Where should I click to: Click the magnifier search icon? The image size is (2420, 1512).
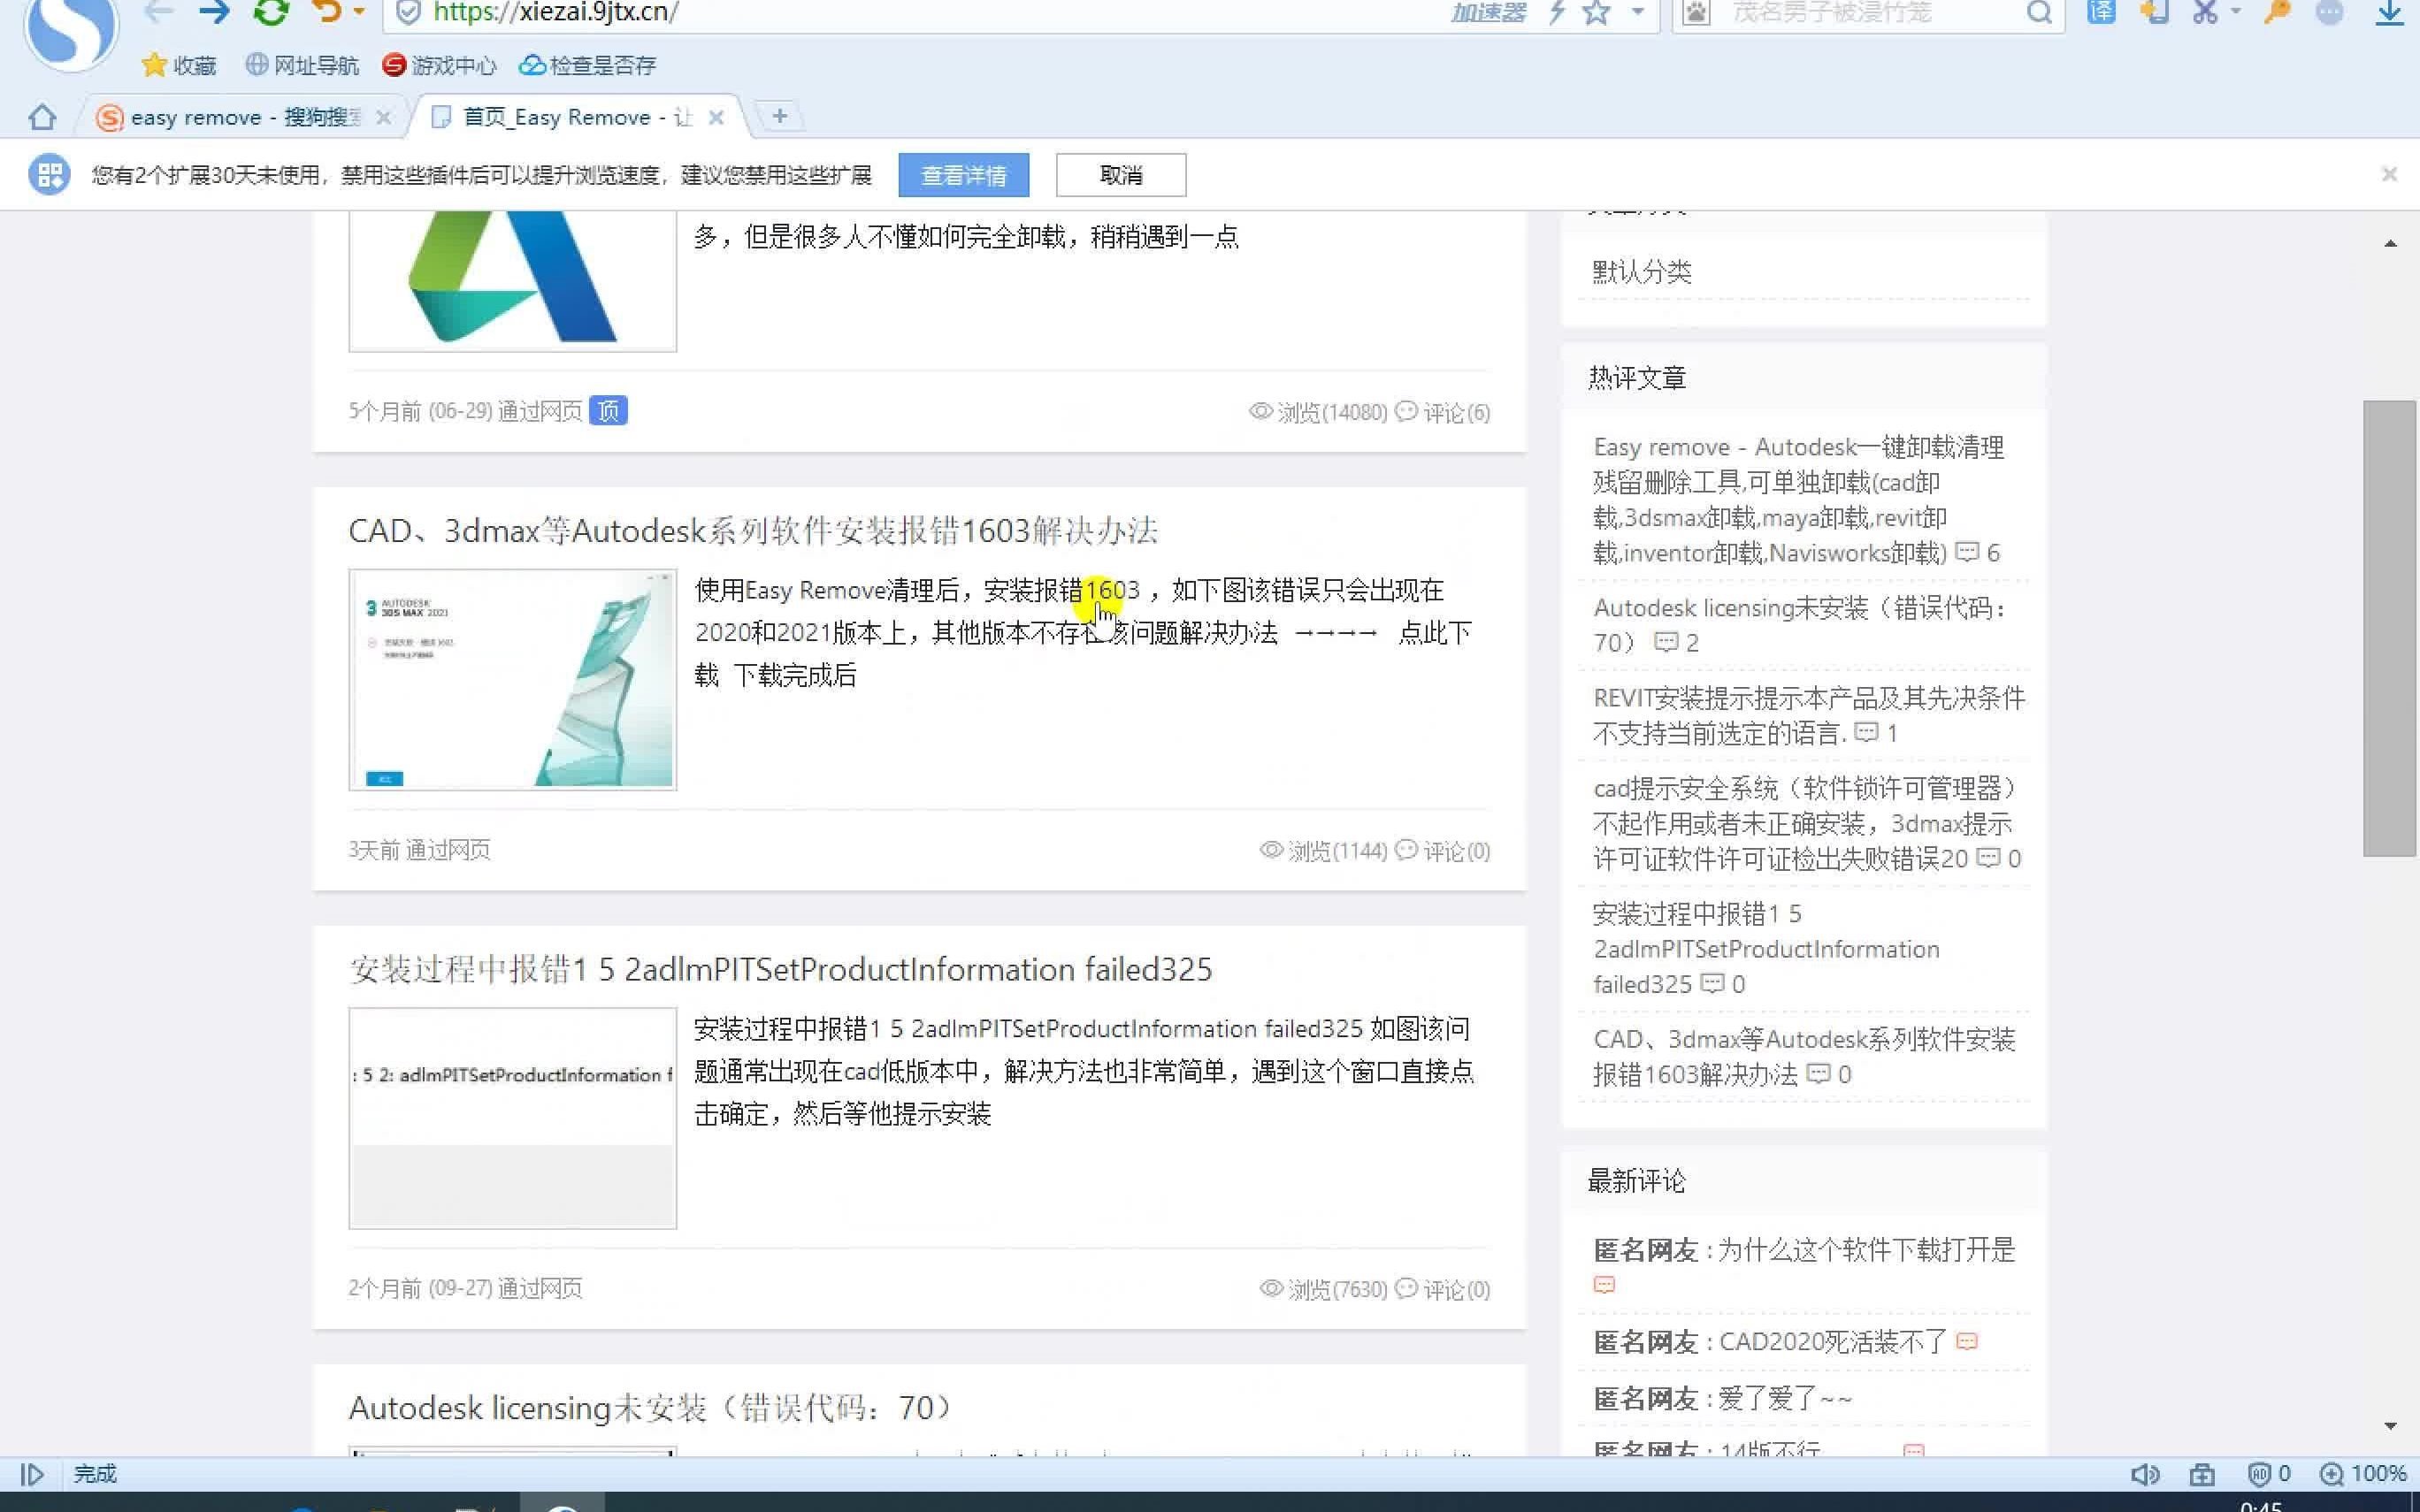point(2040,12)
